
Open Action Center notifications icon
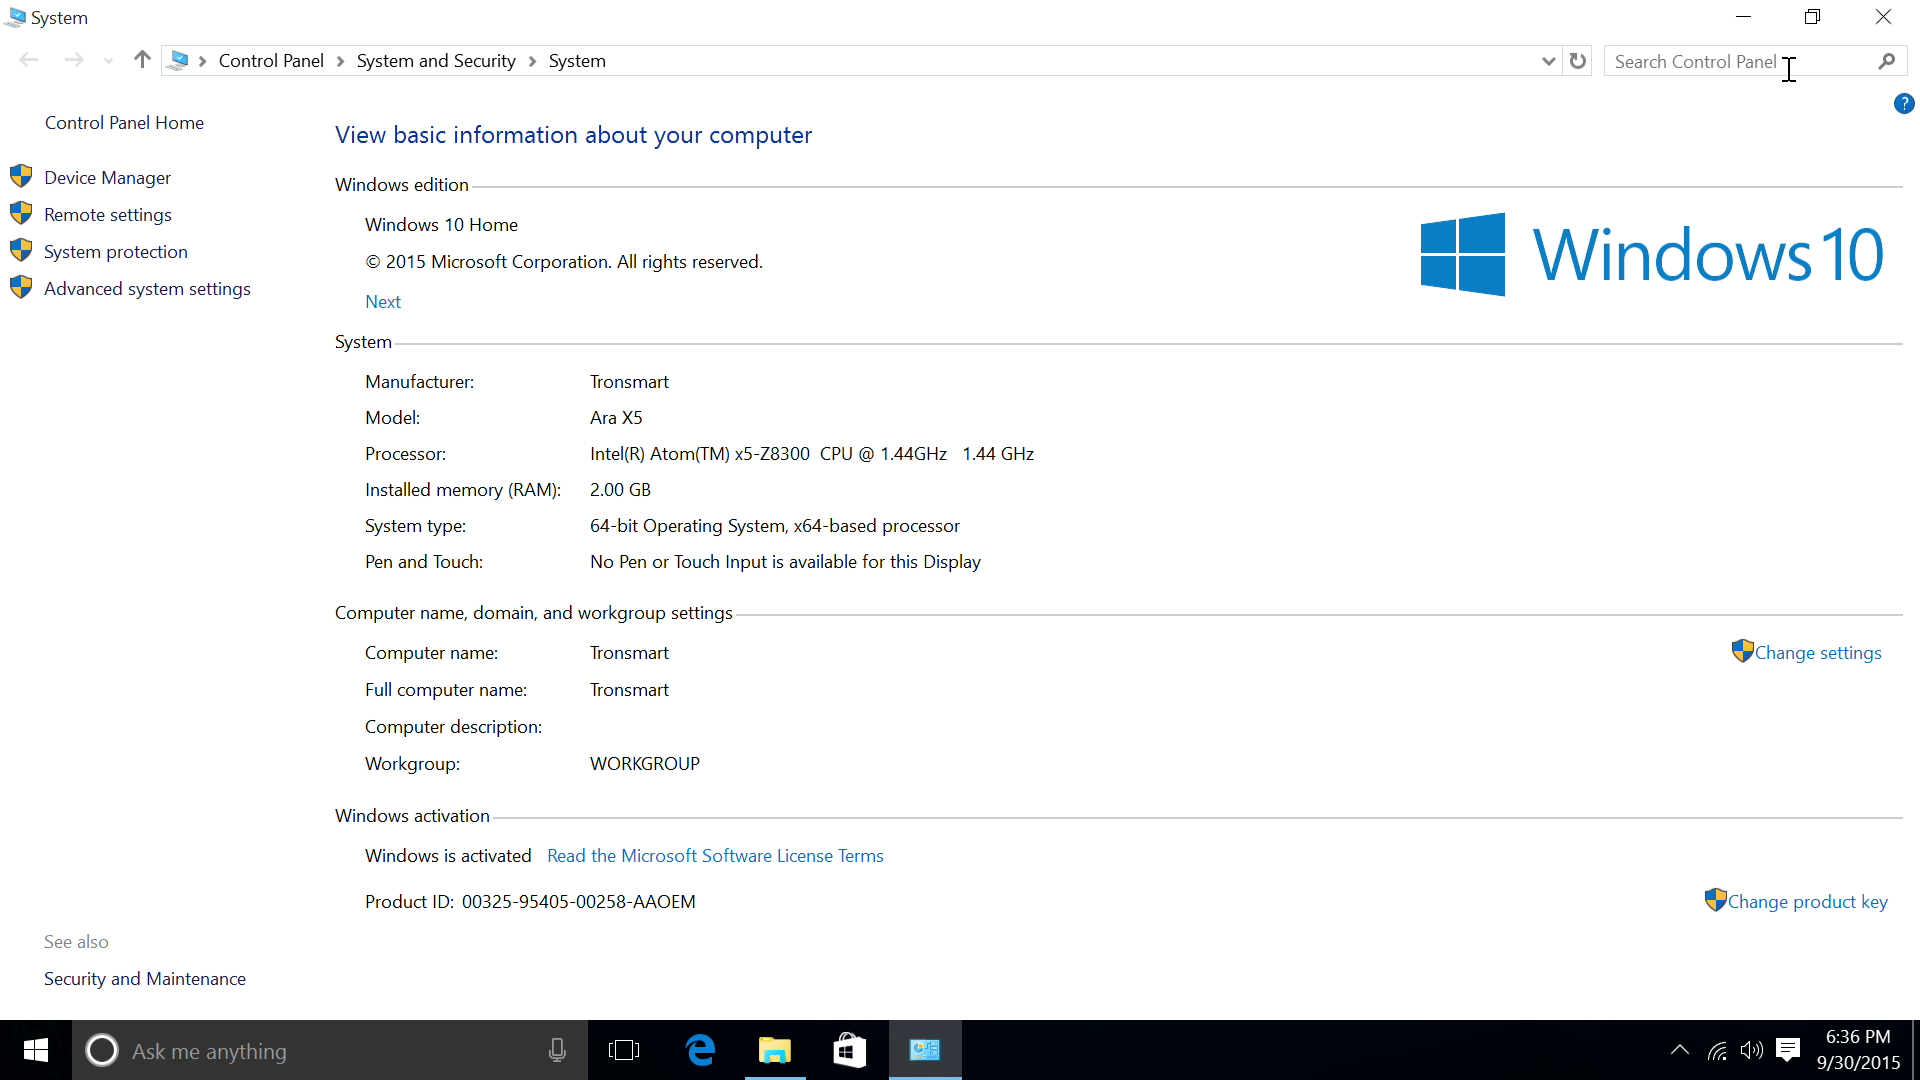click(1788, 1050)
